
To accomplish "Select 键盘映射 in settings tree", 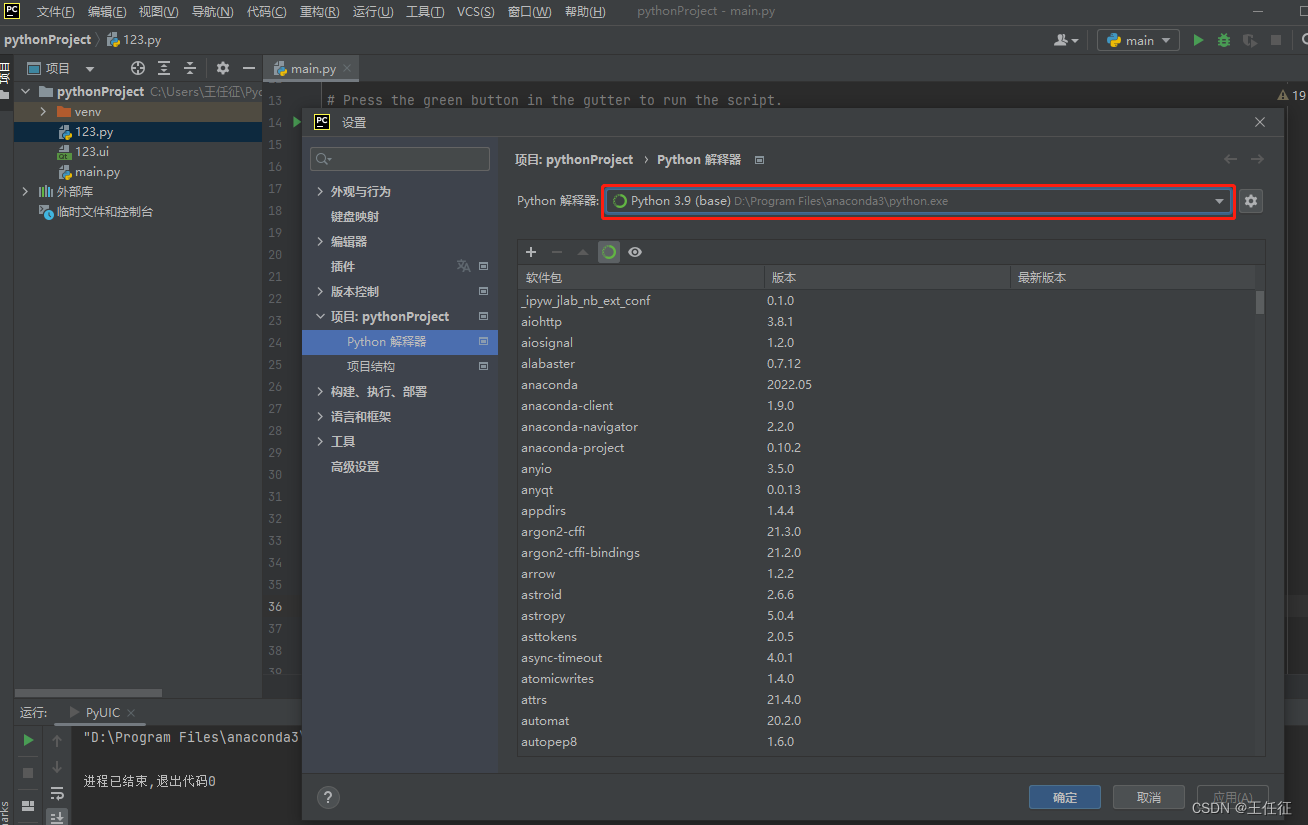I will 355,216.
